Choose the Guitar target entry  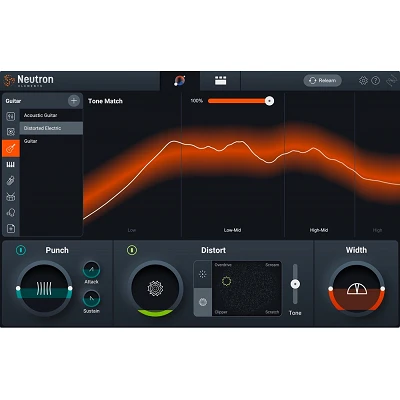coord(51,141)
